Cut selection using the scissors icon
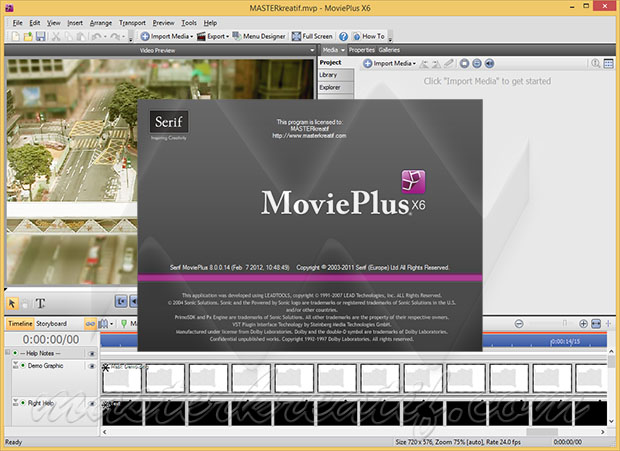Viewport: 620px width, 451px height. point(56,37)
